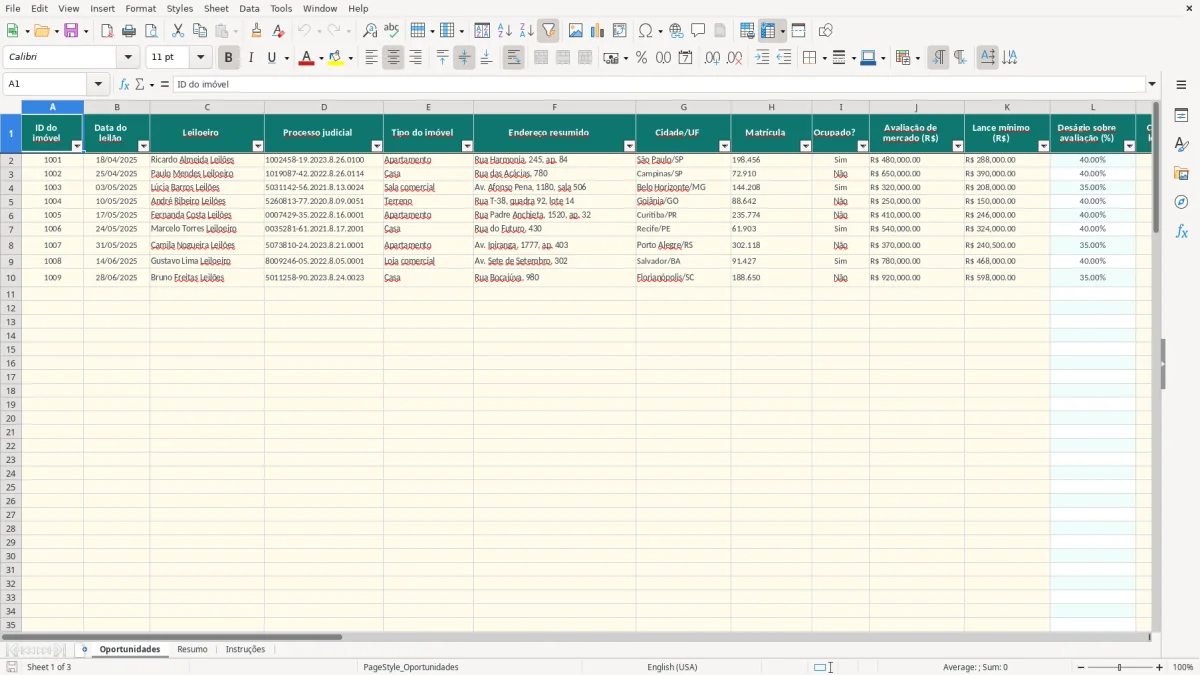
Task: Show the Draw Functions shapes icon
Action: coord(825,31)
